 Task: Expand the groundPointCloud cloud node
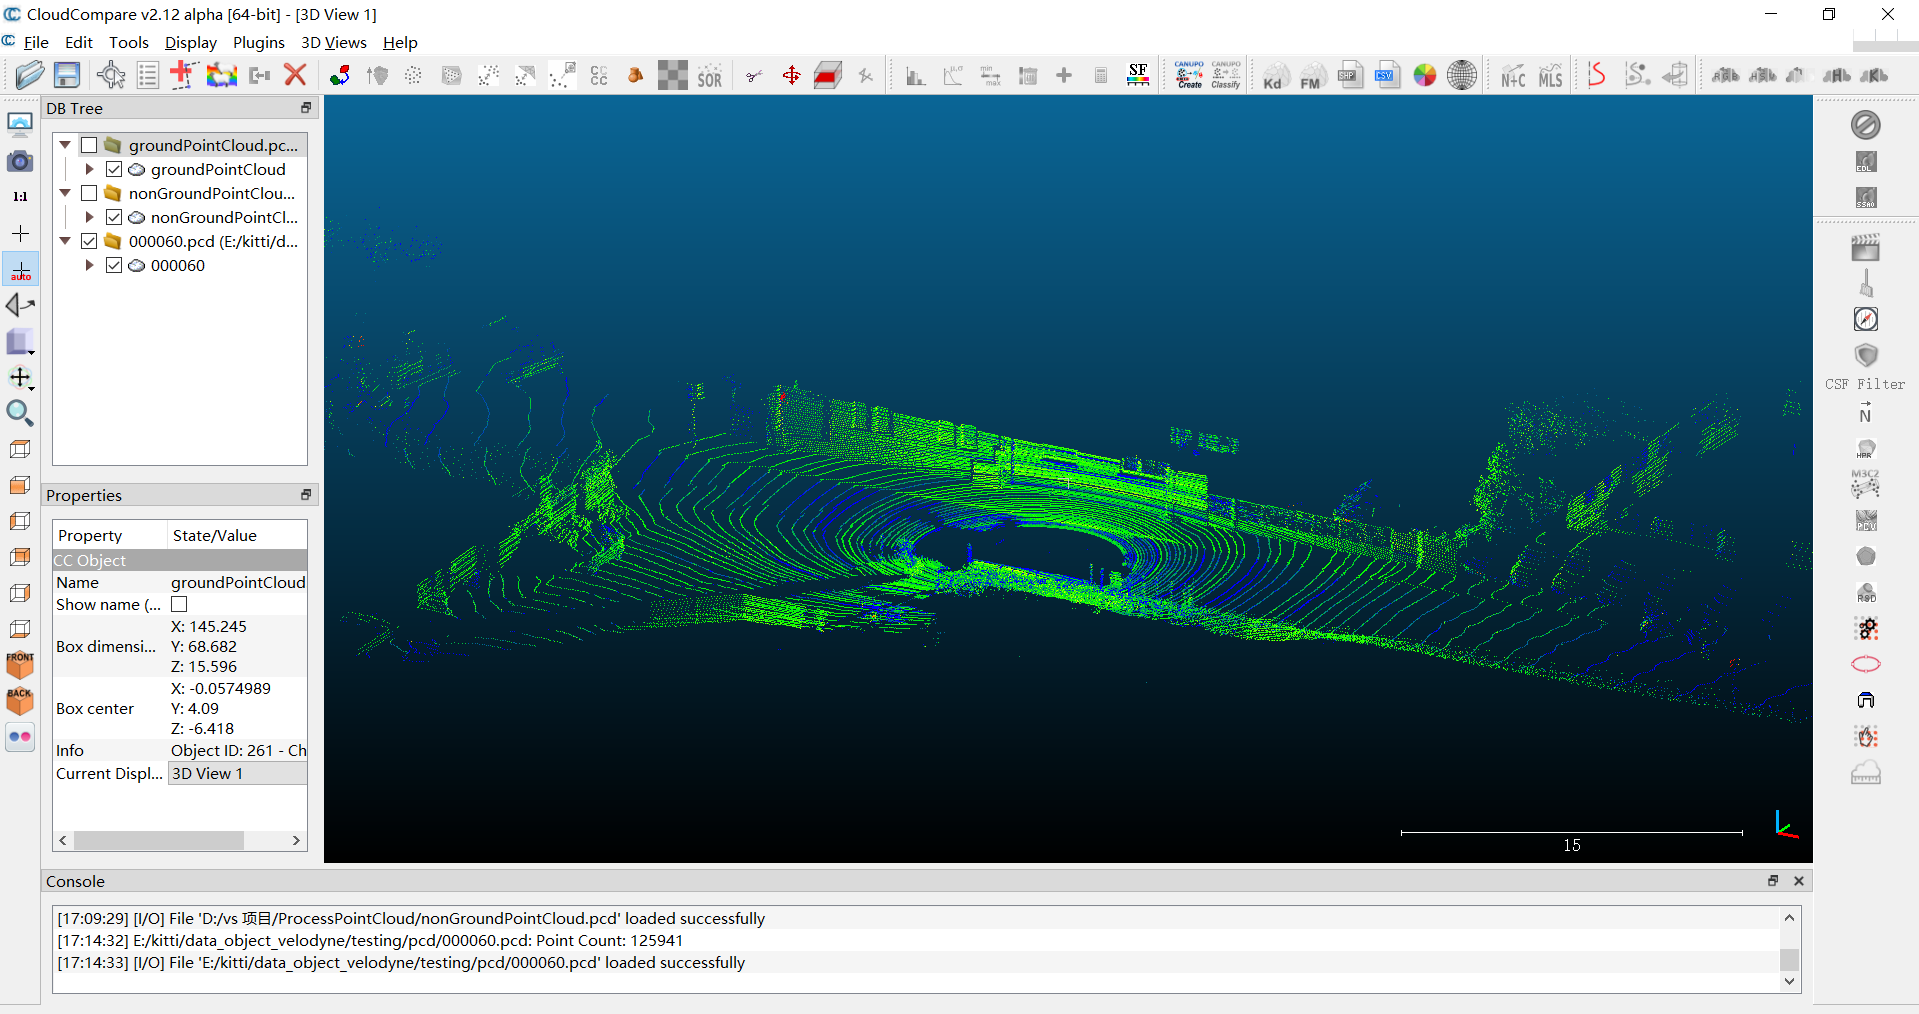coord(89,169)
